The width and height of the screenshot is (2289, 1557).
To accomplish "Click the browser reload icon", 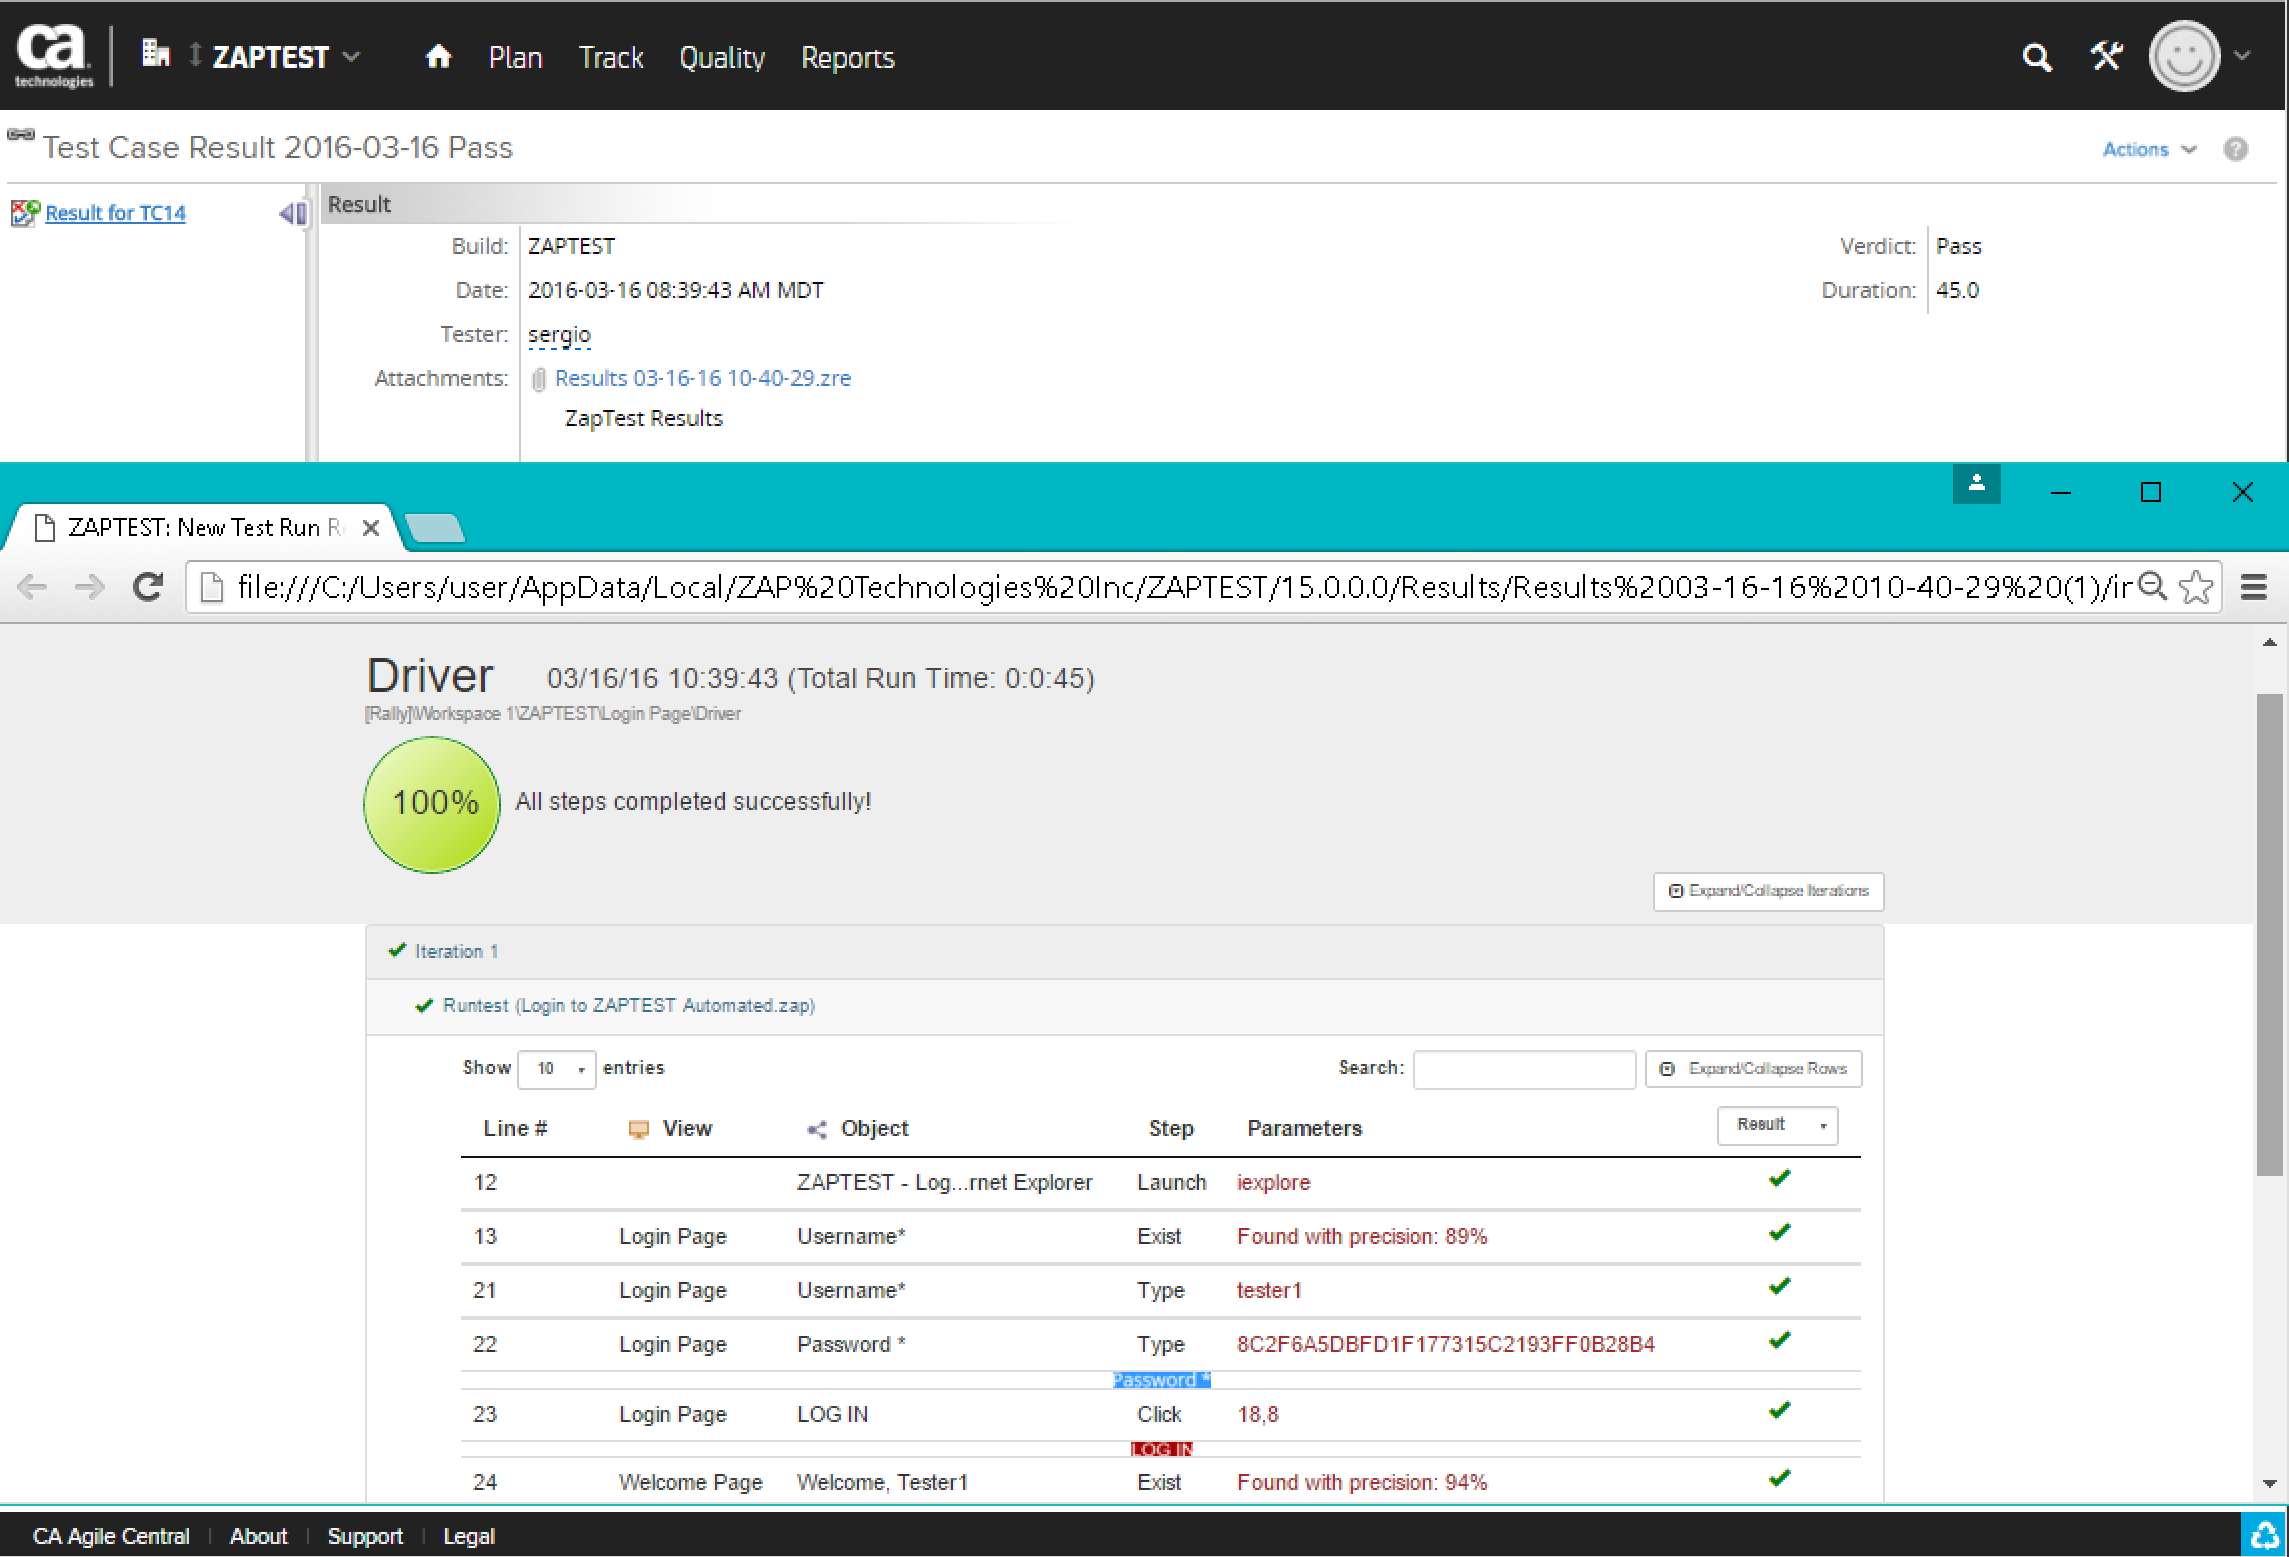I will click(148, 587).
